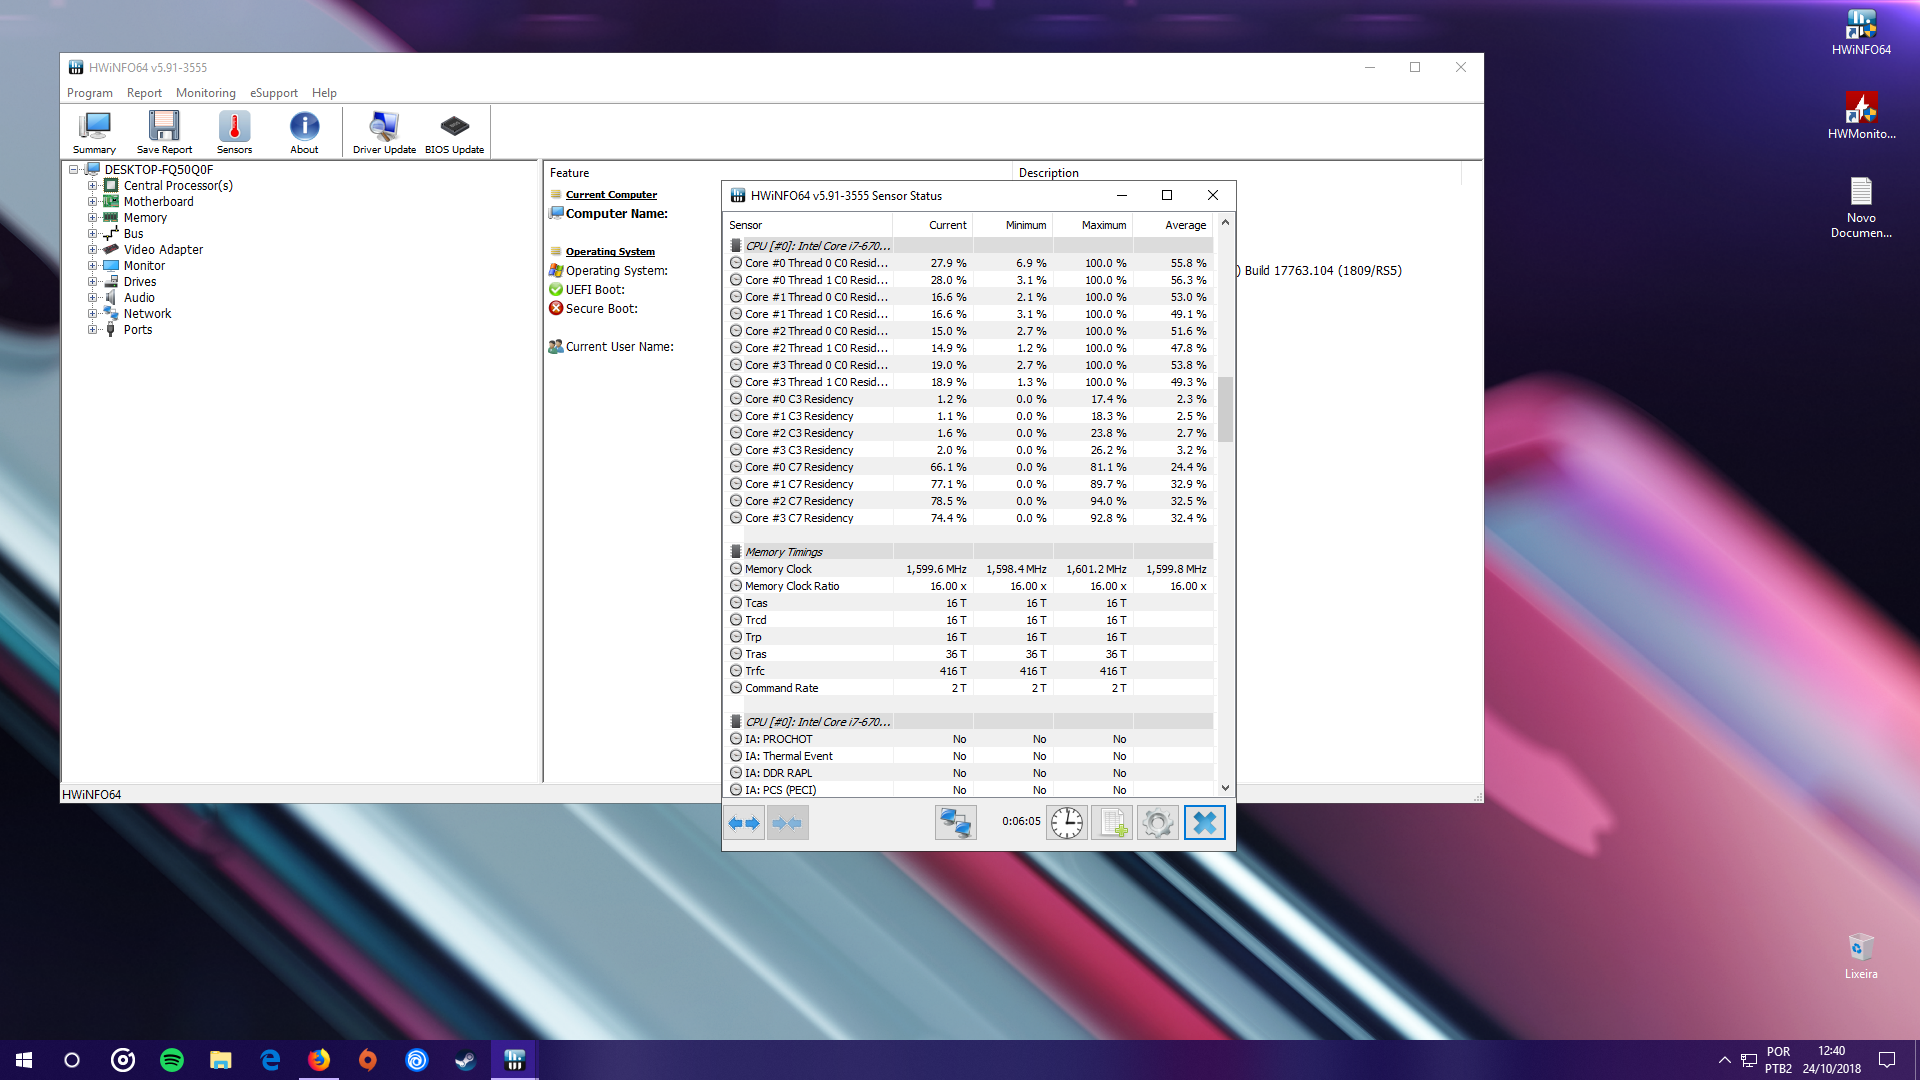Click the Operating System link
Image resolution: width=1920 pixels, height=1080 pixels.
[x=610, y=252]
